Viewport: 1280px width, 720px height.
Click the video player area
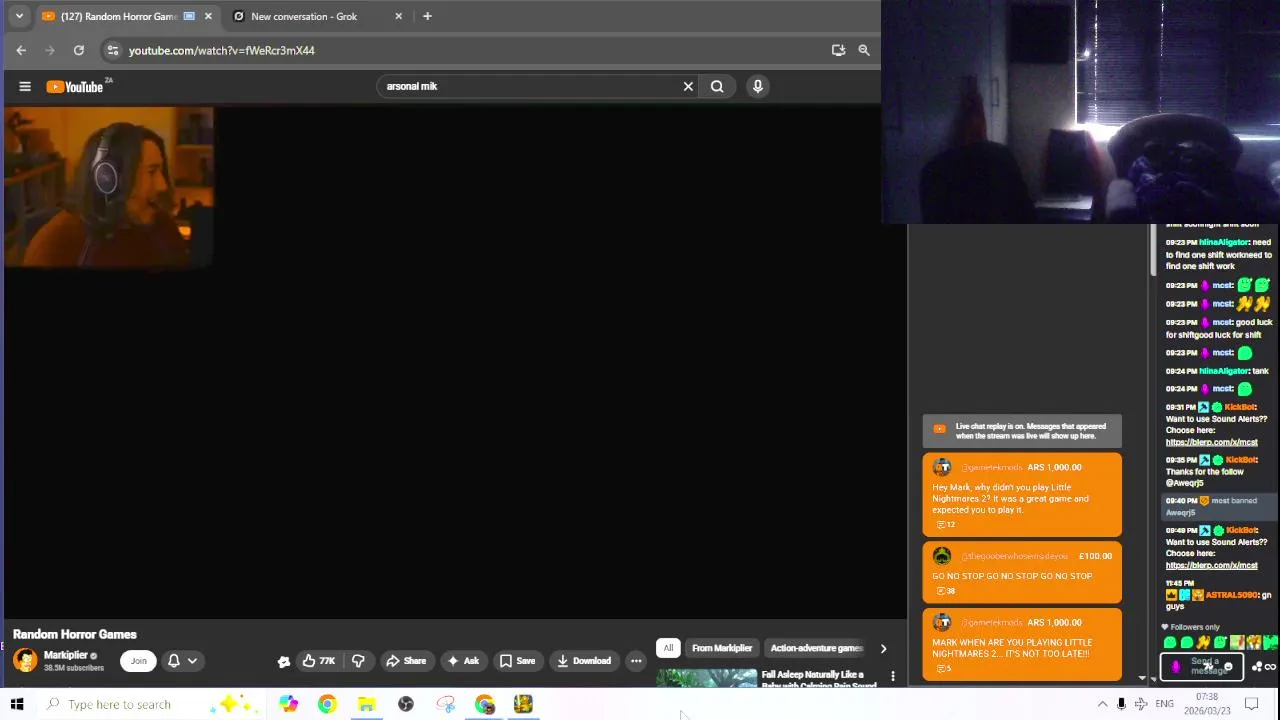(455, 360)
